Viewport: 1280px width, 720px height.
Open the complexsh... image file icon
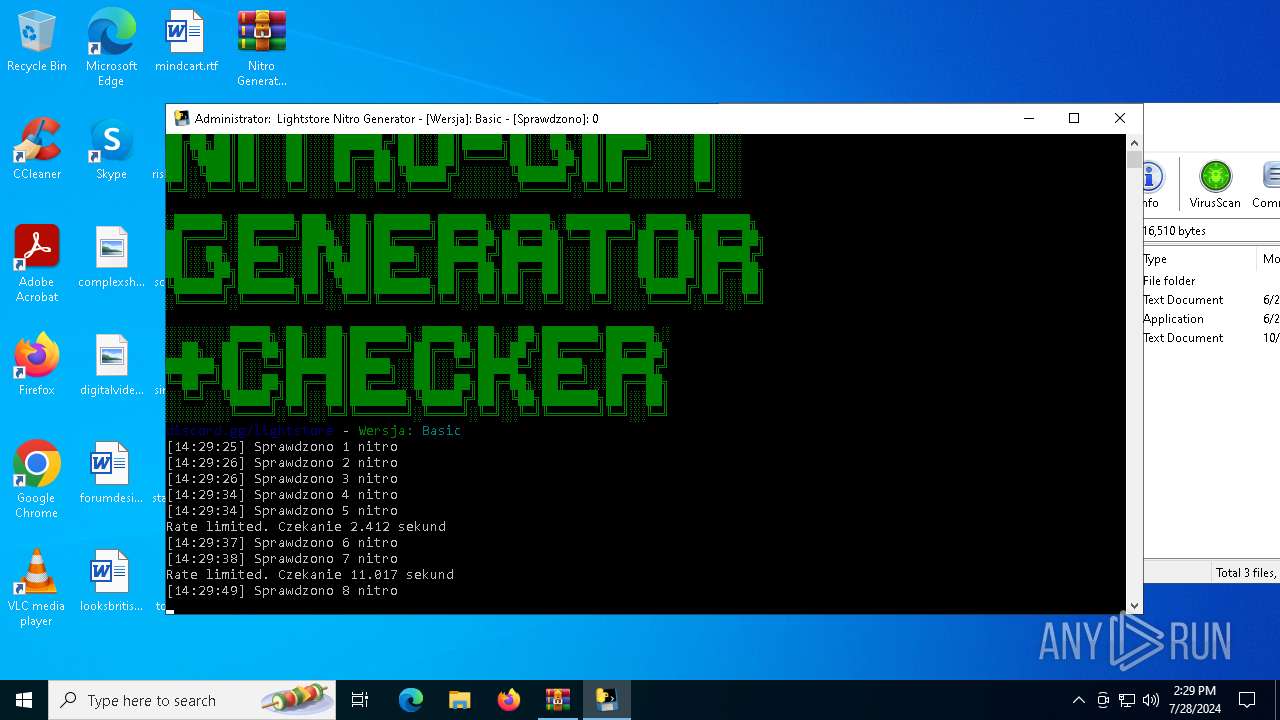[x=111, y=258]
